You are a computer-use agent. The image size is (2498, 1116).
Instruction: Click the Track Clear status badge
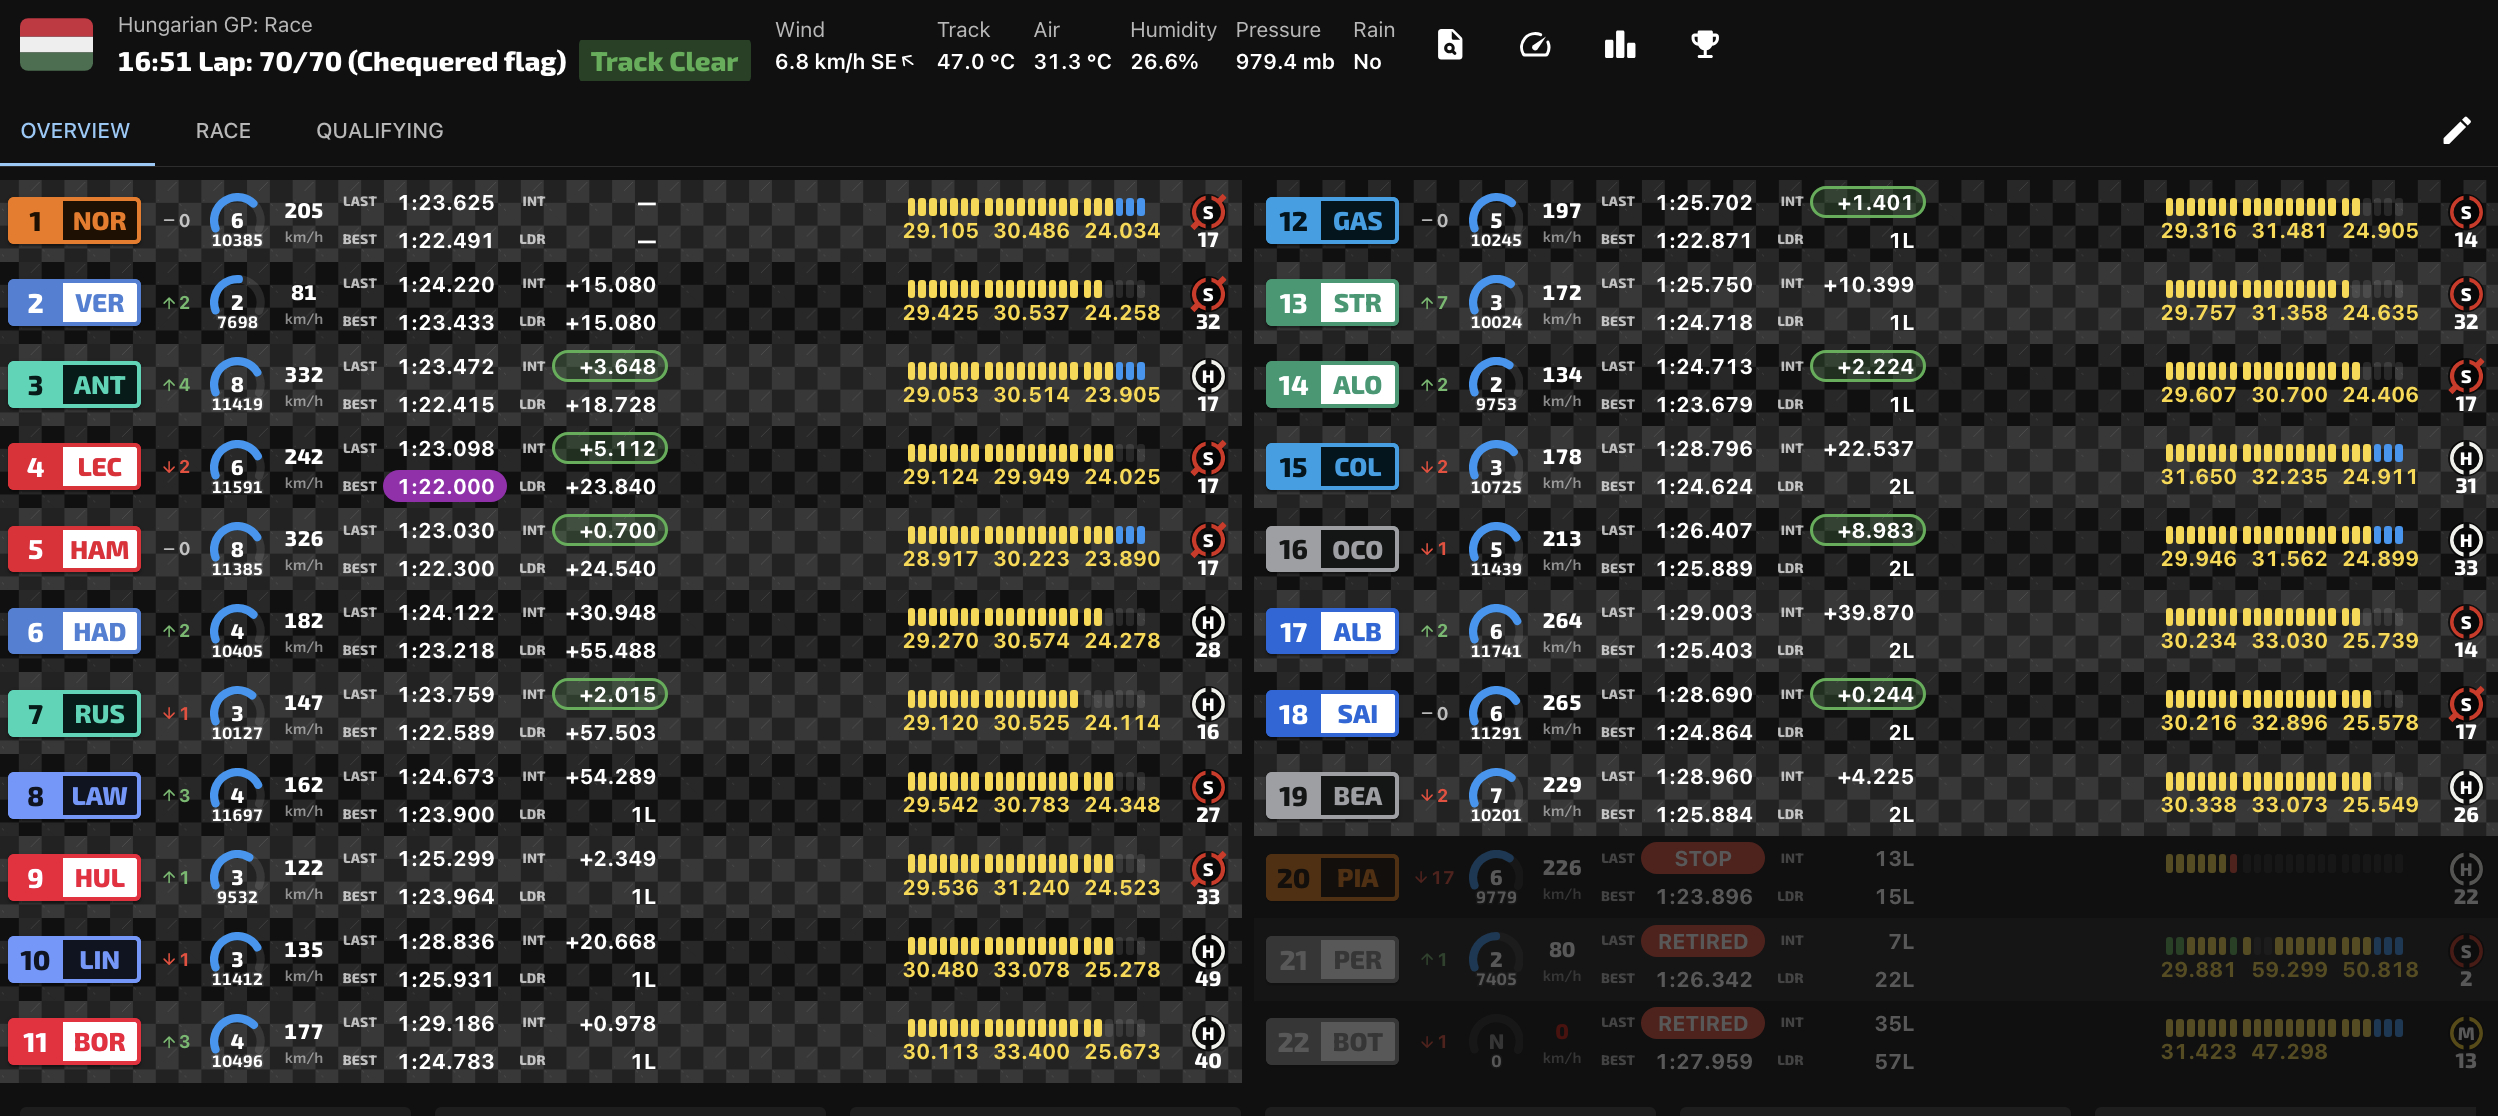point(665,61)
